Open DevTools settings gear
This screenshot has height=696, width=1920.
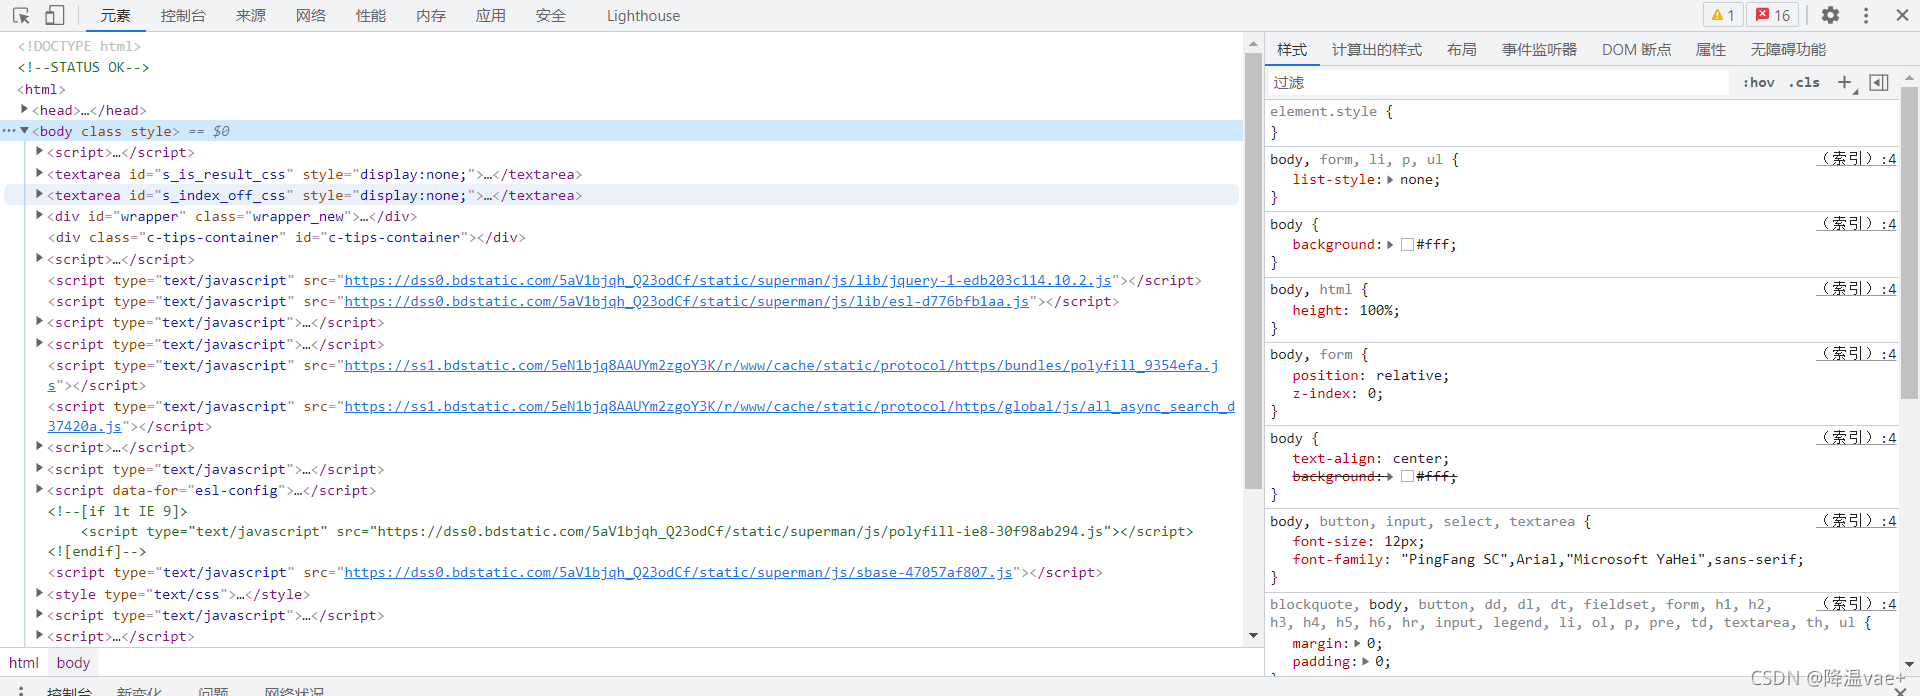pos(1830,15)
